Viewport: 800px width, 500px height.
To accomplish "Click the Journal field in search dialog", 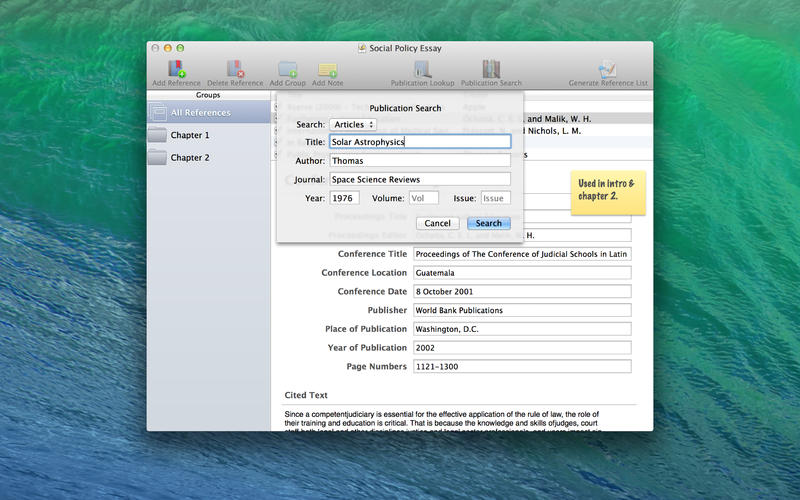I will (419, 179).
